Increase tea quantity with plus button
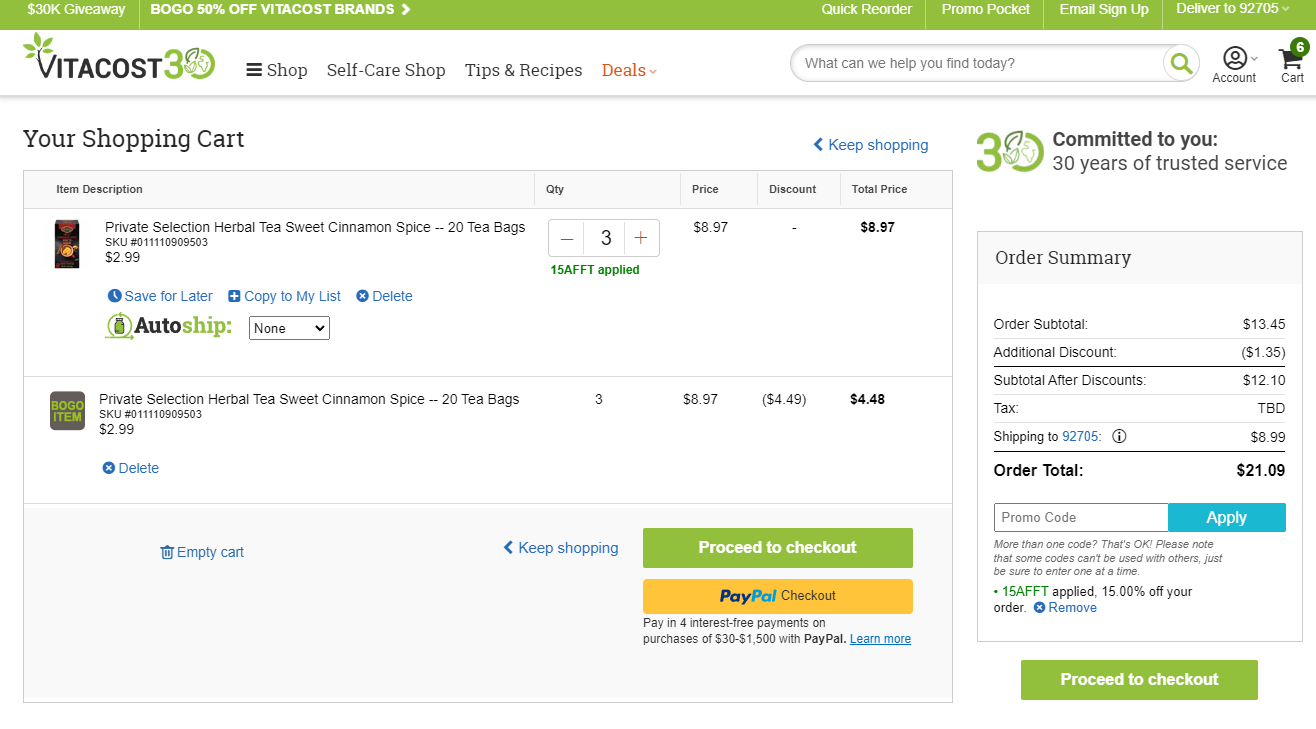1316x729 pixels. 641,238
